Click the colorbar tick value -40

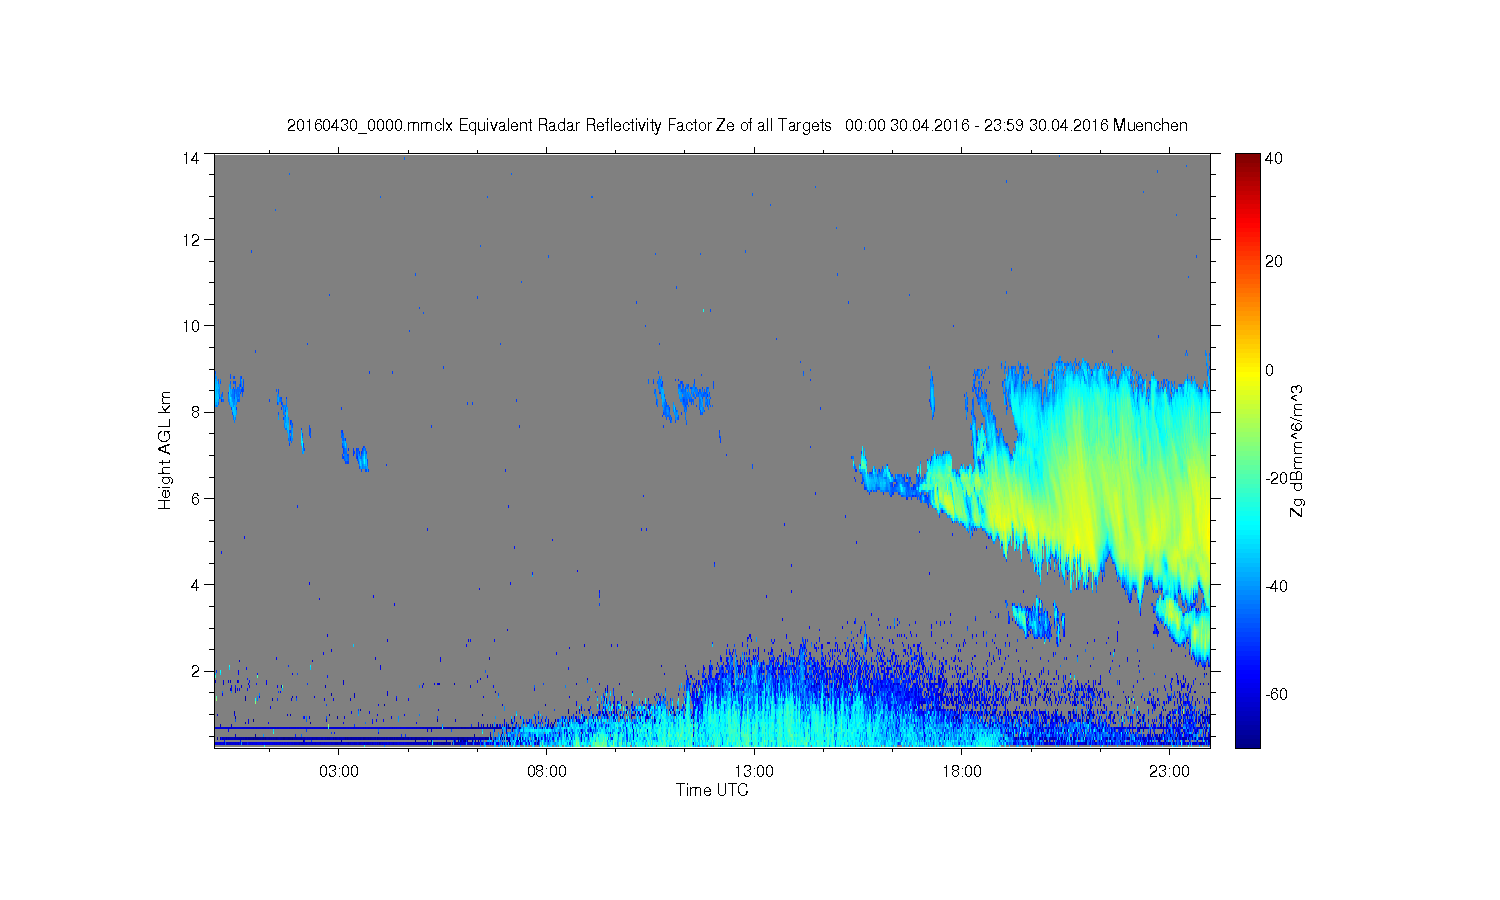click(x=1276, y=586)
